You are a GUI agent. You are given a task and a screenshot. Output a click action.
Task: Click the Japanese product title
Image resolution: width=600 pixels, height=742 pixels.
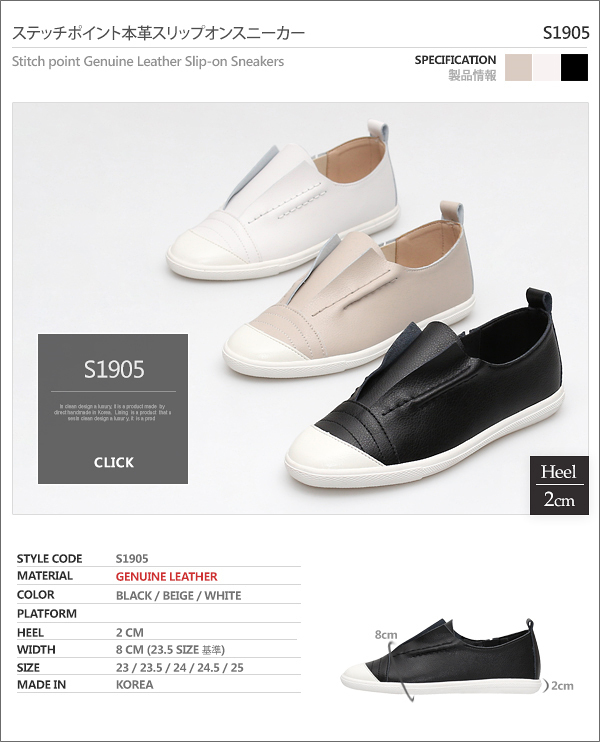pyautogui.click(x=159, y=33)
